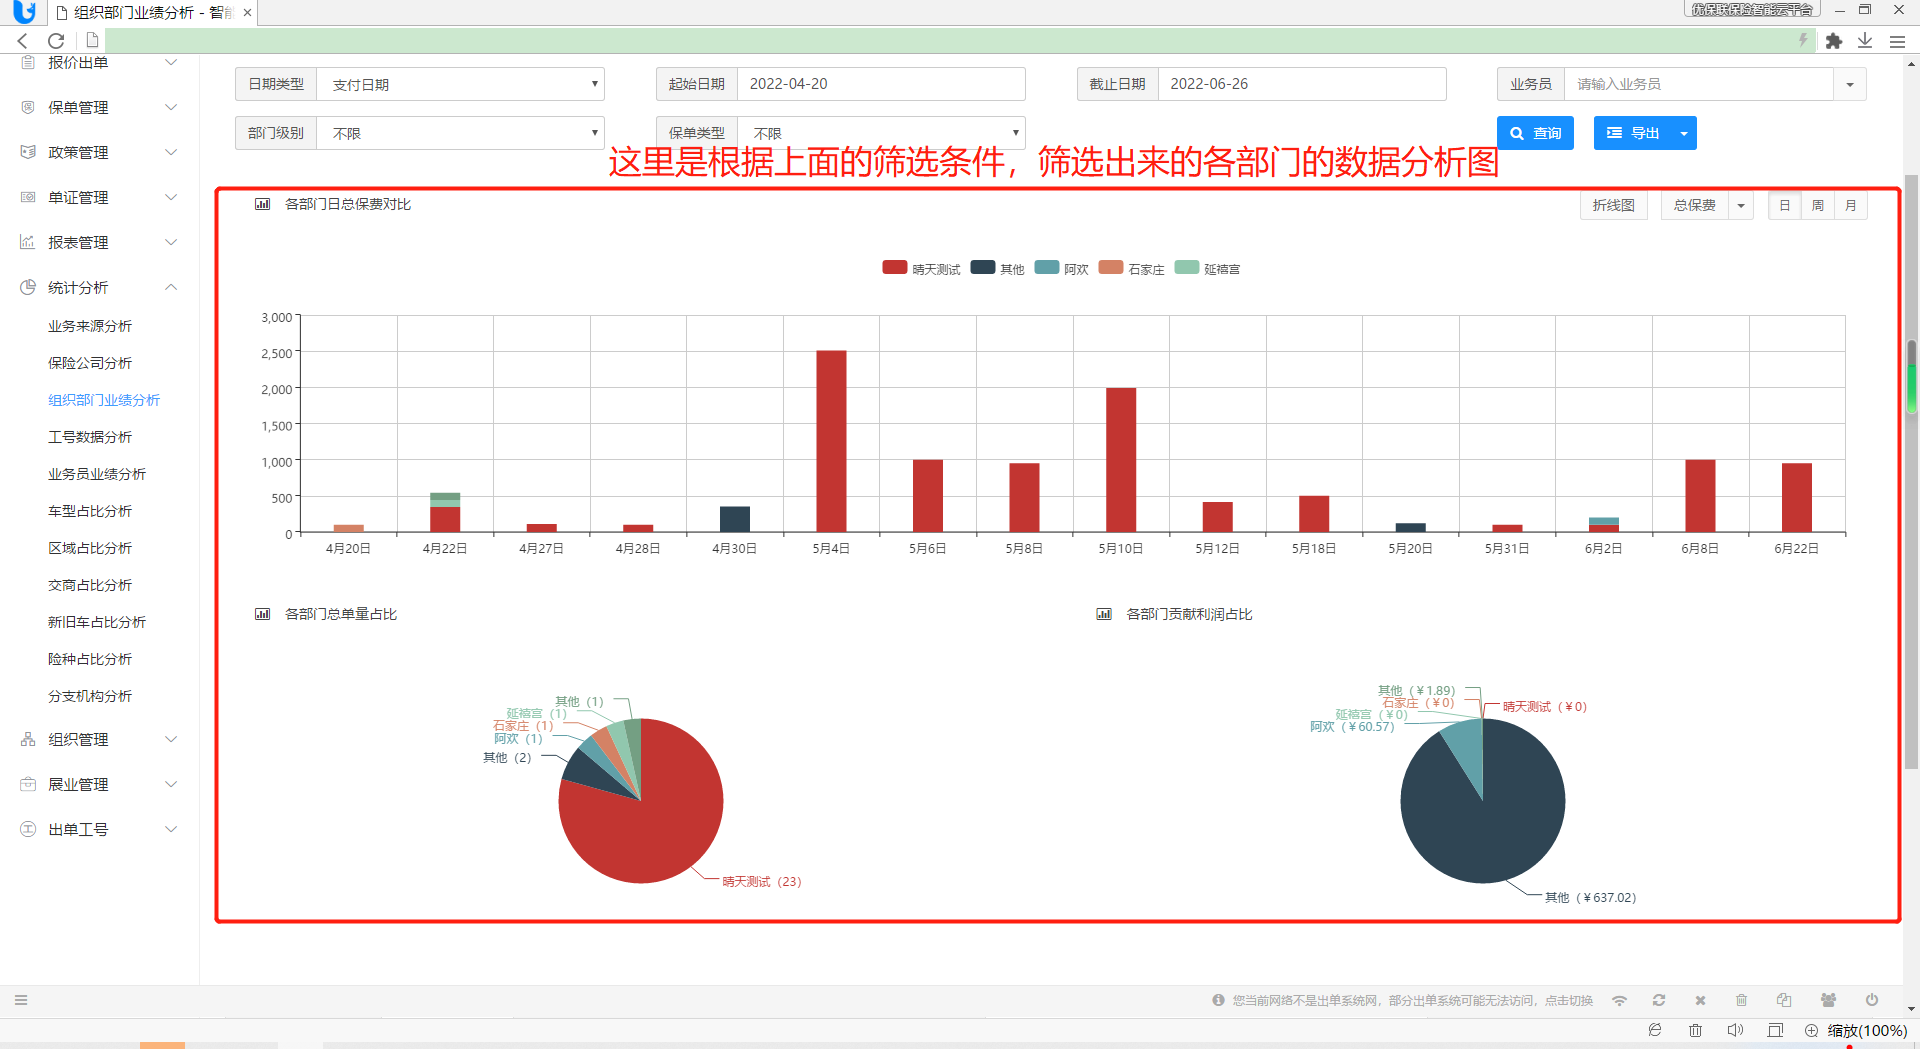Switch chart granularity to 日
The image size is (1920, 1049).
(1785, 205)
